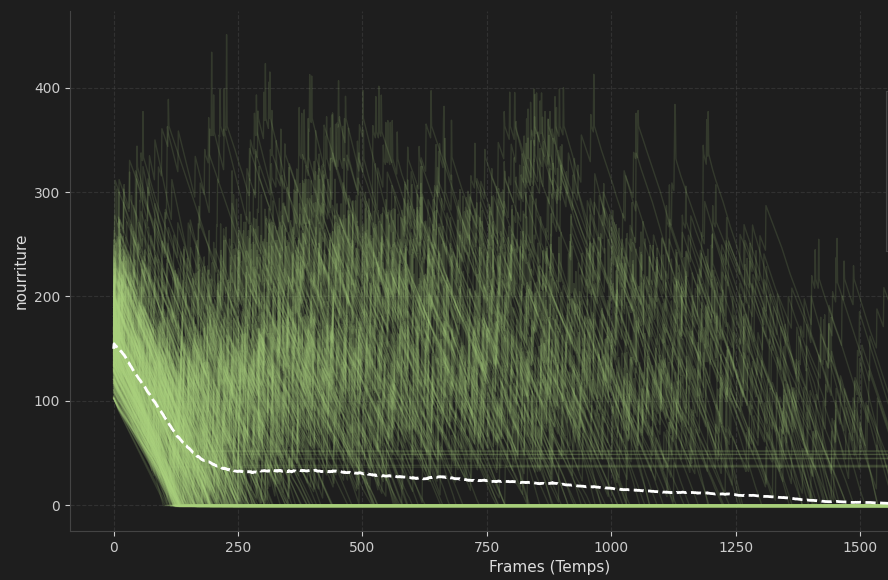Image resolution: width=888 pixels, height=580 pixels.
Task: Click the 0 tick label on x-axis
Action: (114, 547)
